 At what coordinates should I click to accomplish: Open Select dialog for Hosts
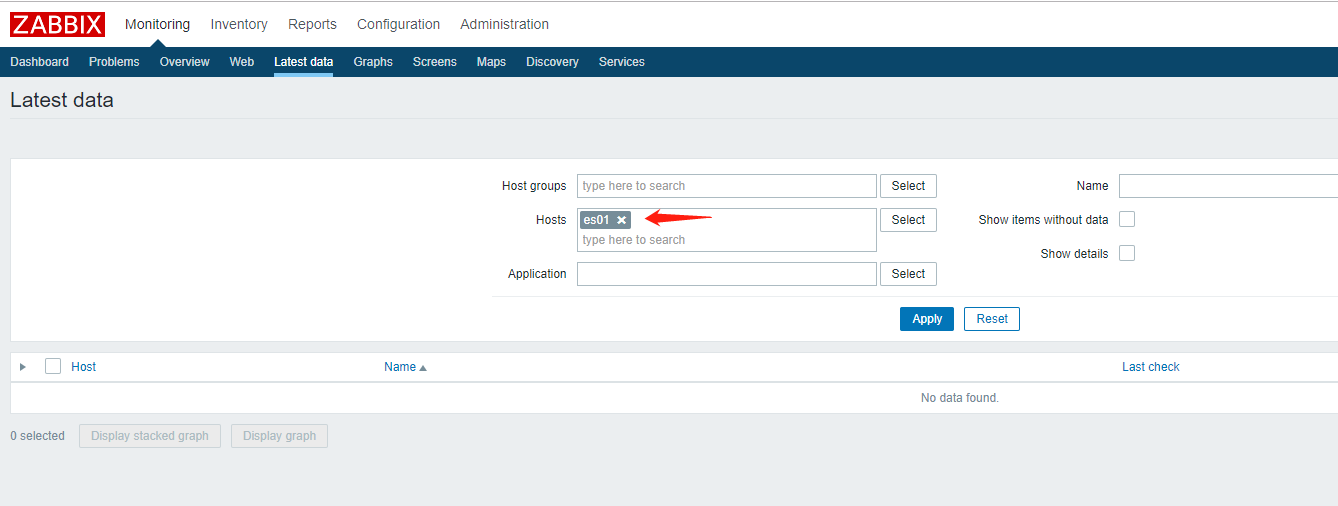click(908, 220)
